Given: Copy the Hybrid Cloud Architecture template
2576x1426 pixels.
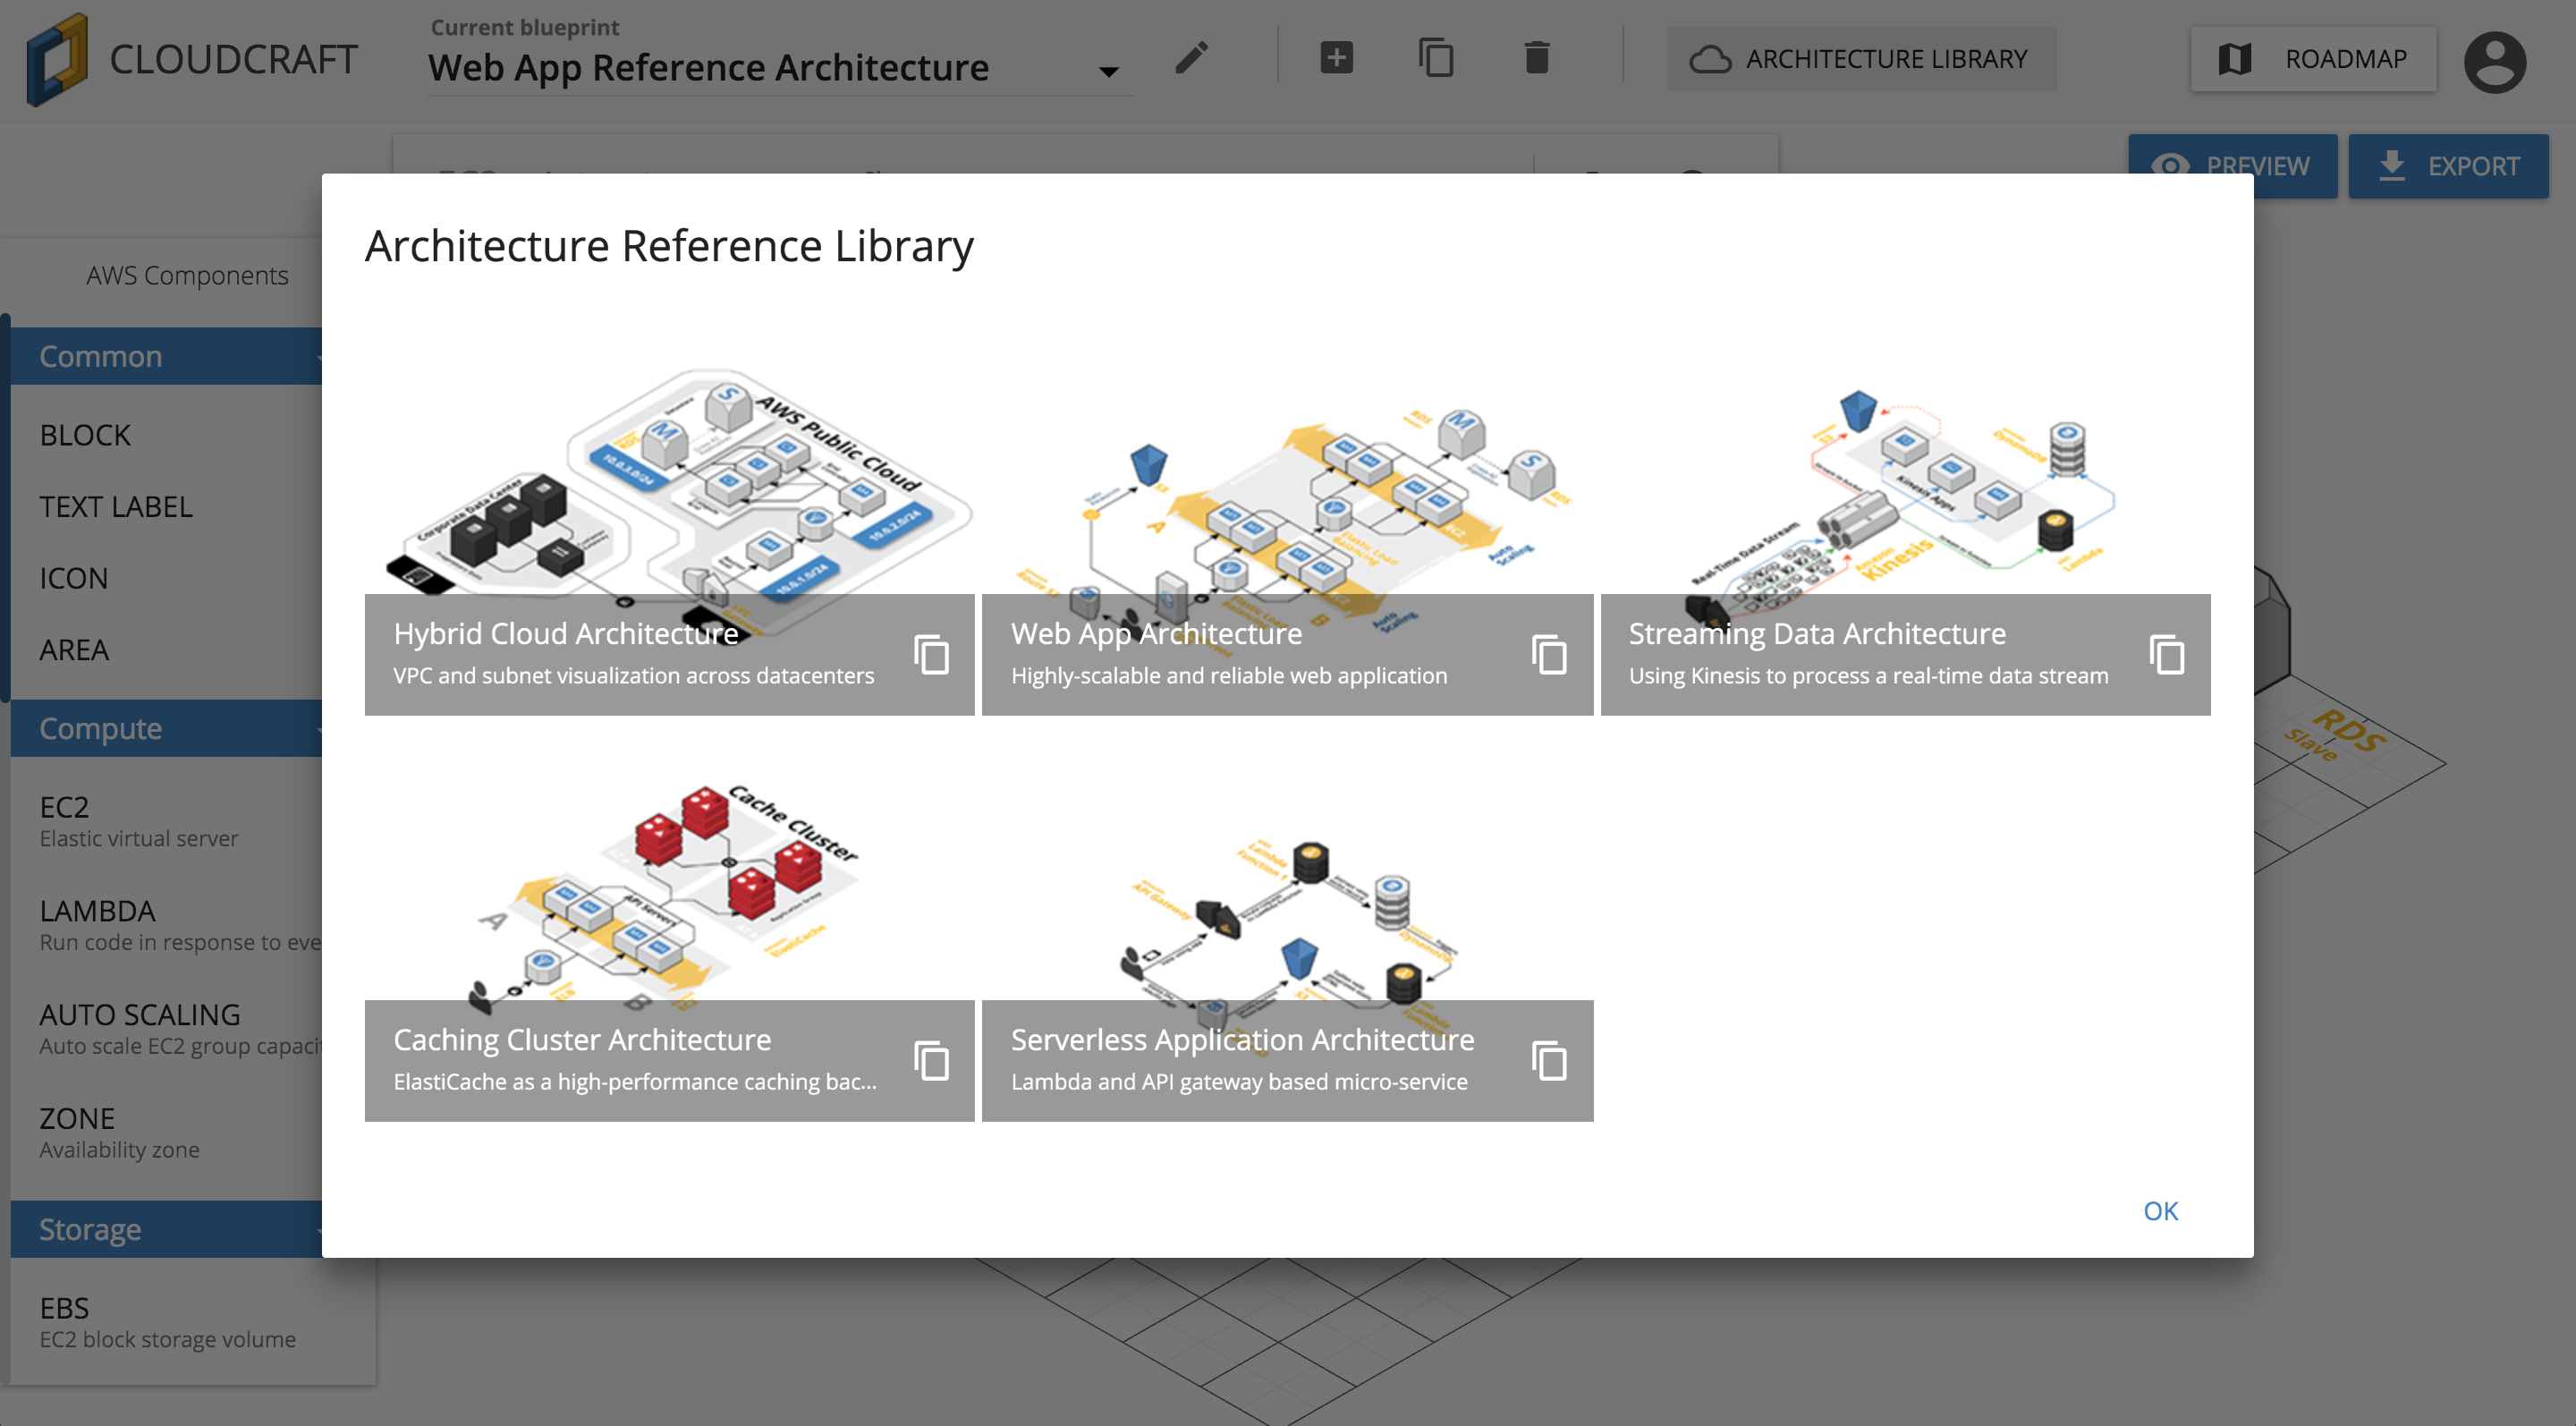Looking at the screenshot, I should [x=931, y=655].
